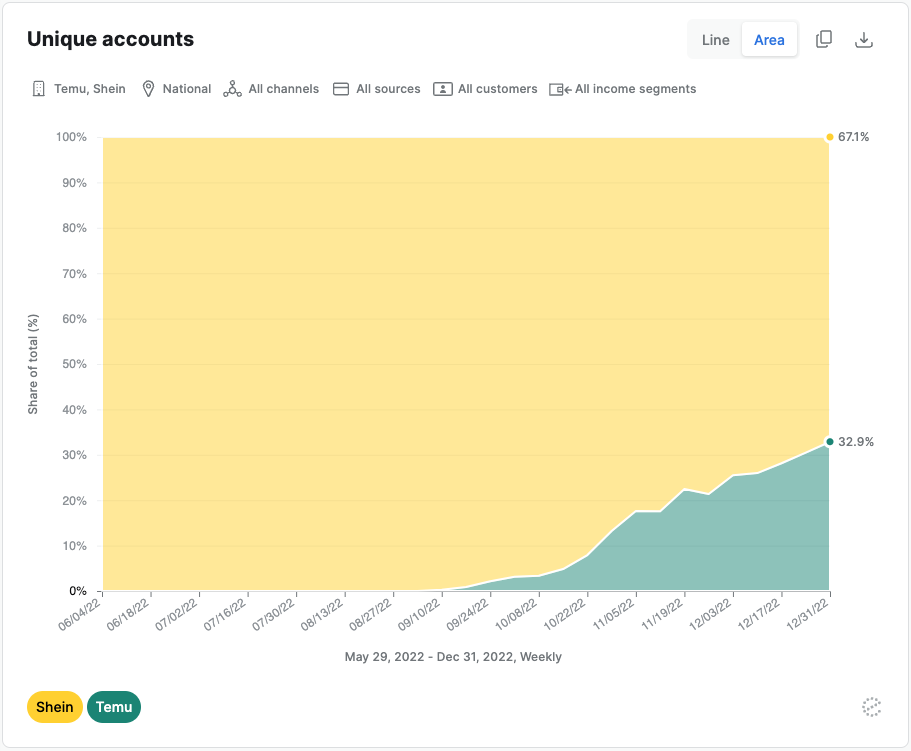Viewport: 911px width, 751px height.
Task: Copy the chart with the duplicate icon
Action: 824,39
